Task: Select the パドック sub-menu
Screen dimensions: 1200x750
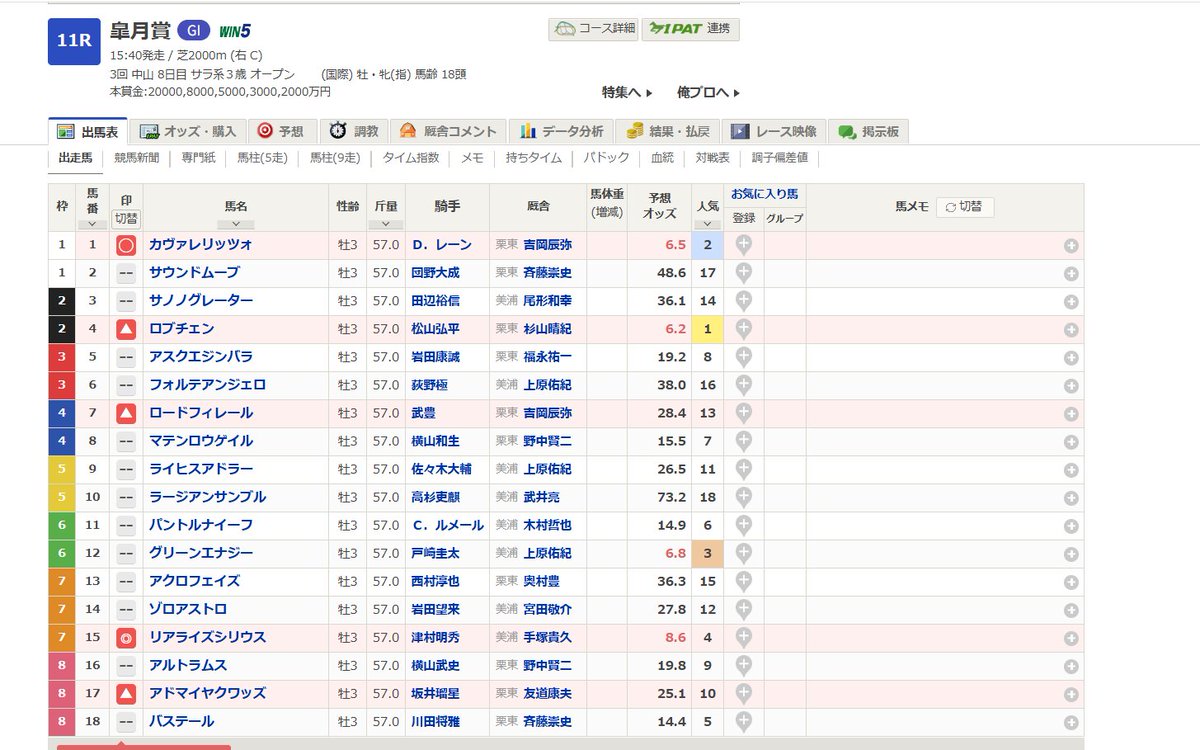Action: pyautogui.click(x=606, y=158)
